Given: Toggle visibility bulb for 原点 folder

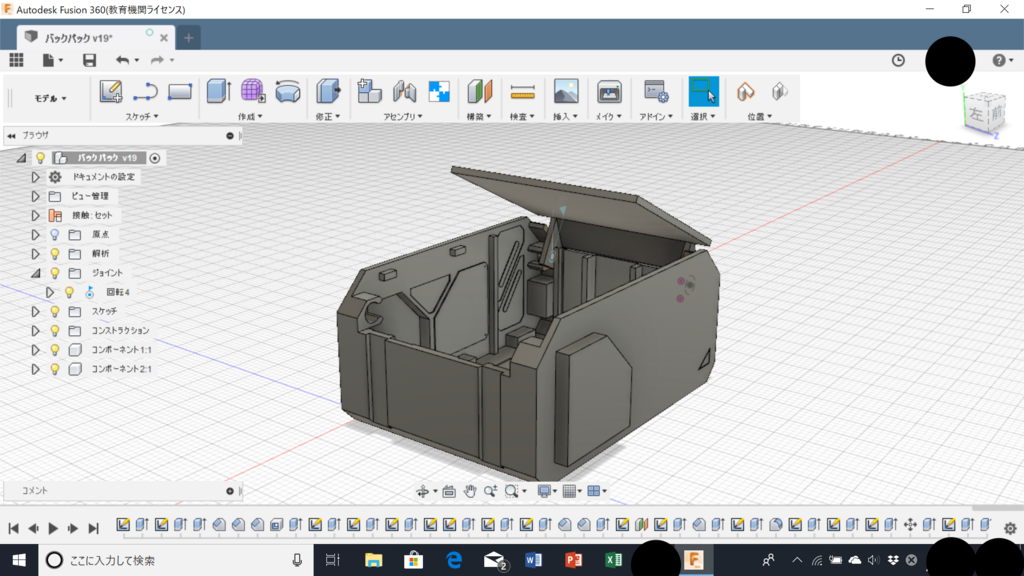Looking at the screenshot, I should (55, 234).
